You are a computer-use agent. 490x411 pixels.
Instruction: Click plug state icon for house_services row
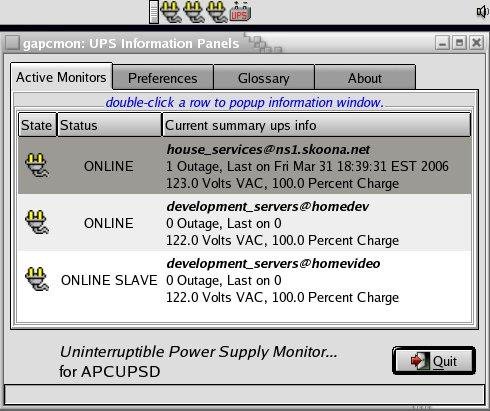point(37,165)
